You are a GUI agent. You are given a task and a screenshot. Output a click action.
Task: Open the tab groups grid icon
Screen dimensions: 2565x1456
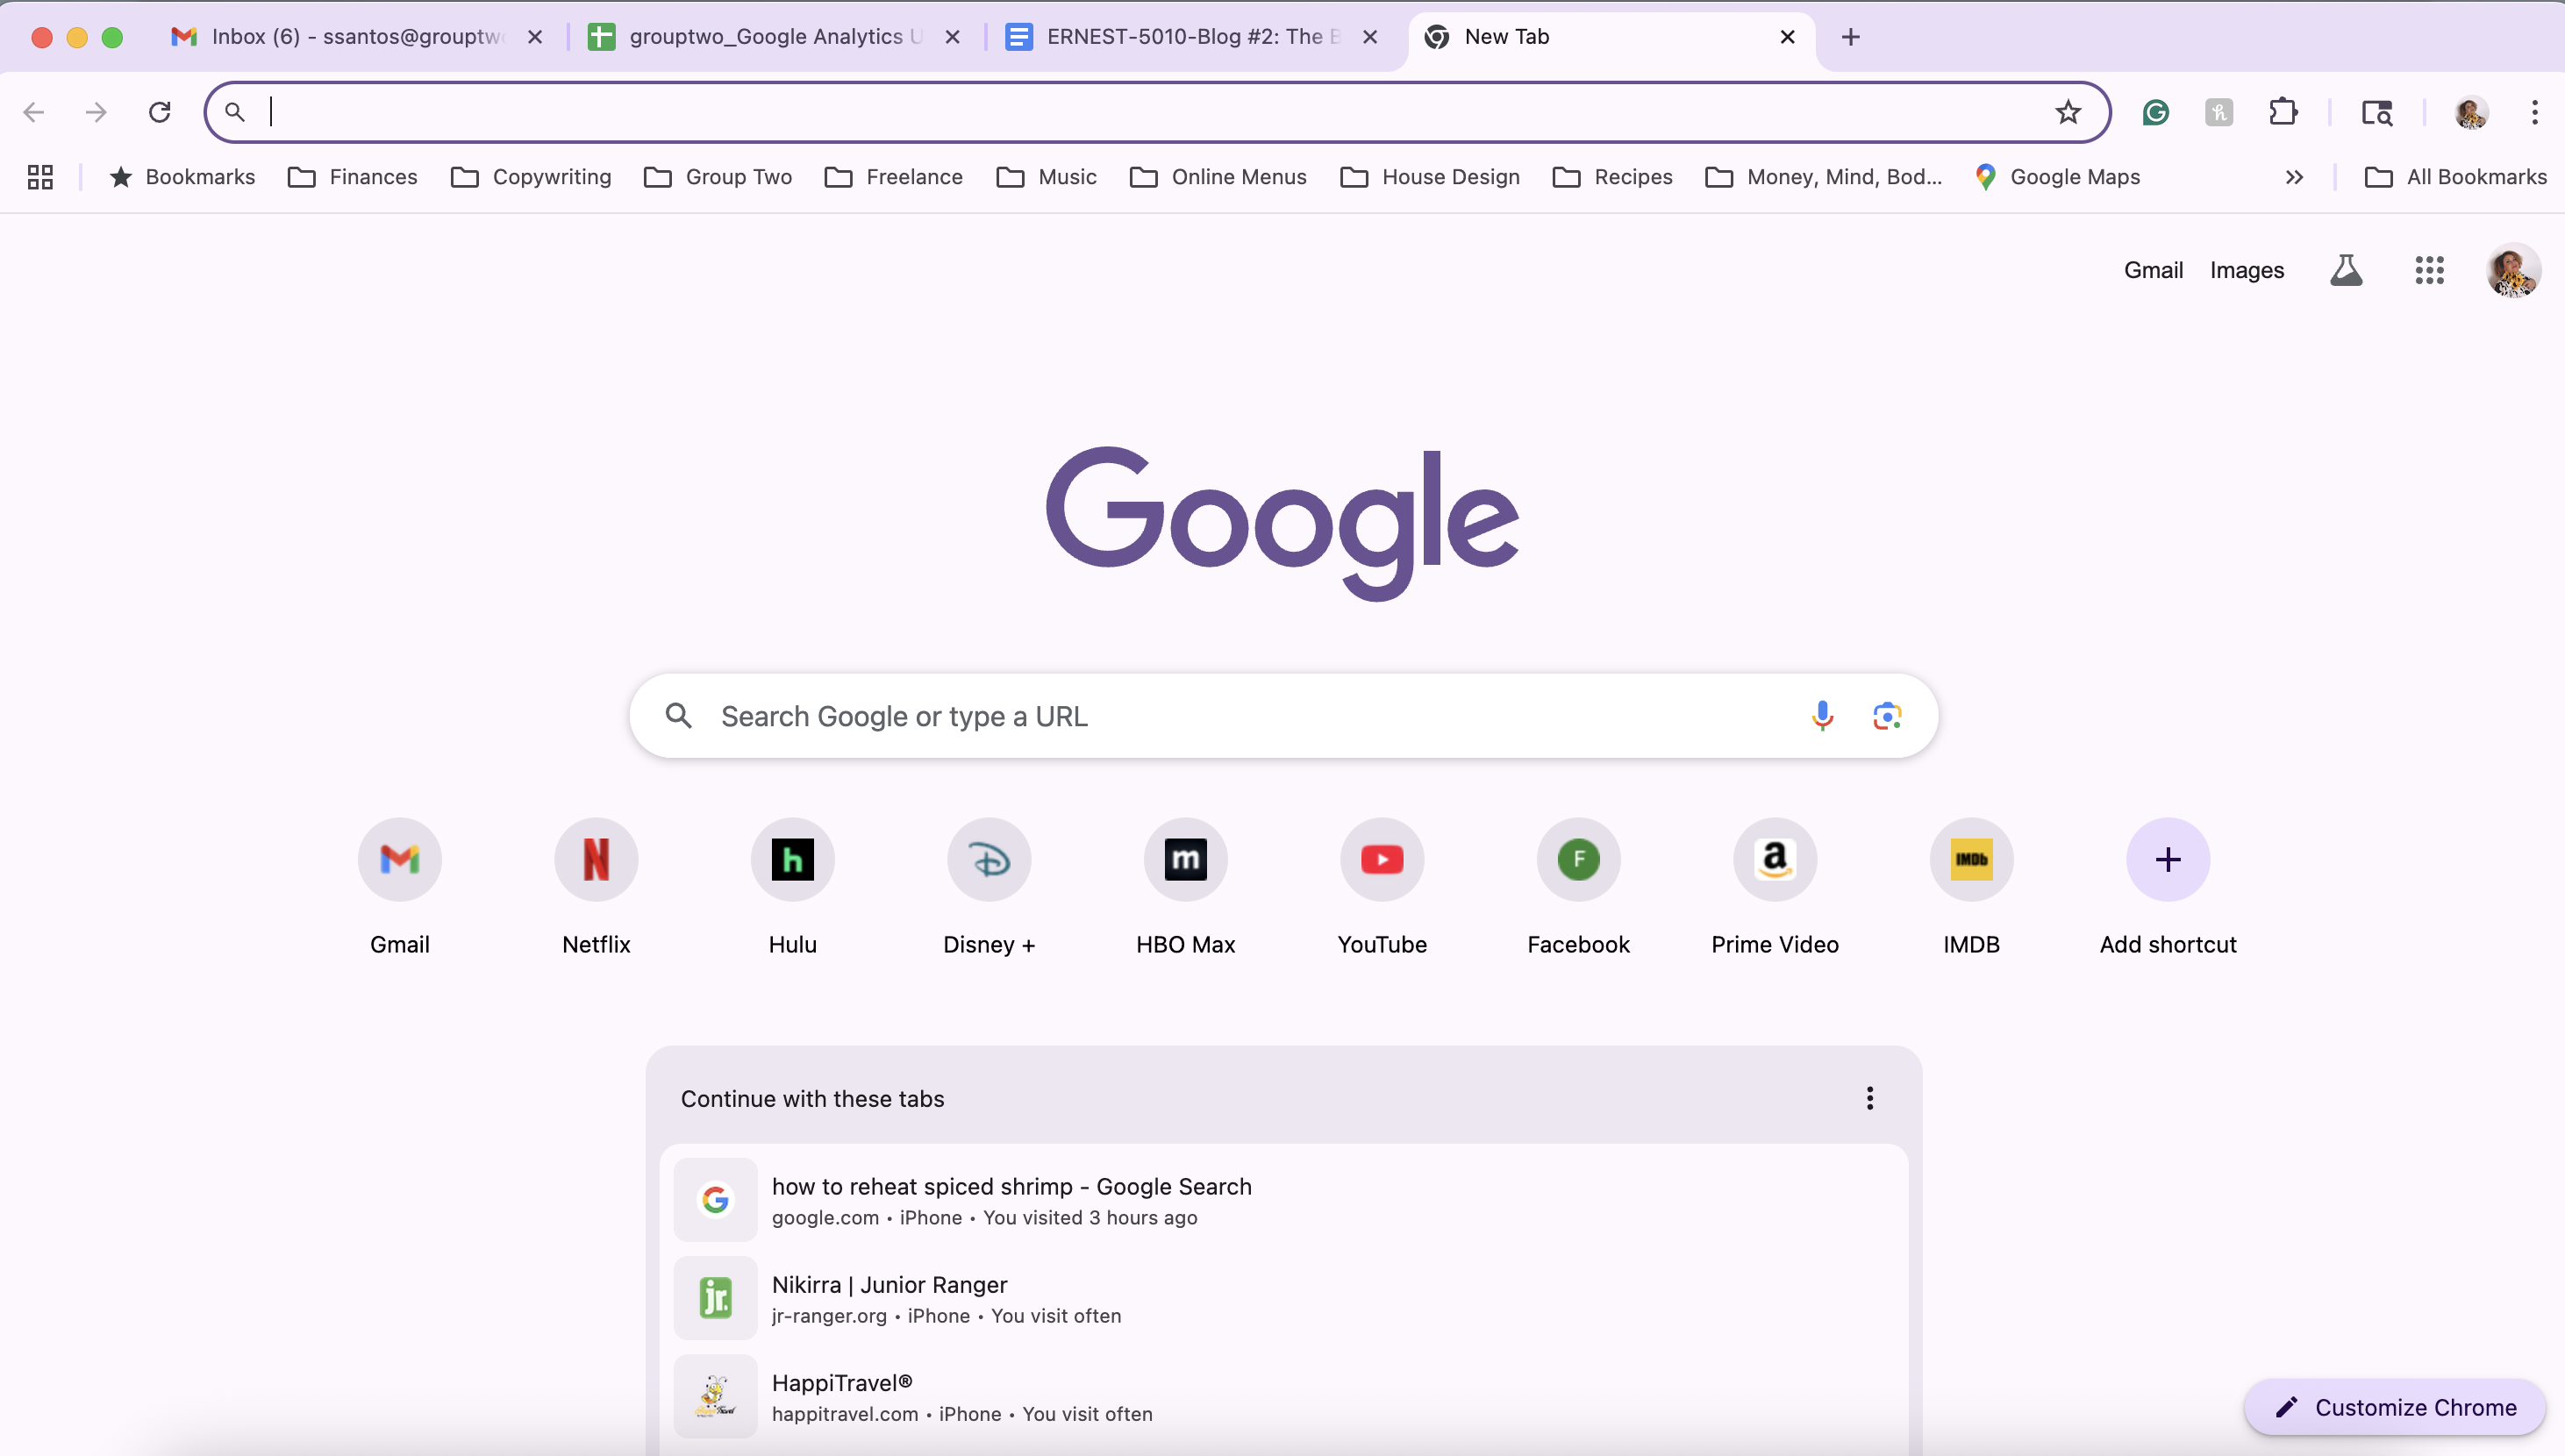tap(40, 177)
